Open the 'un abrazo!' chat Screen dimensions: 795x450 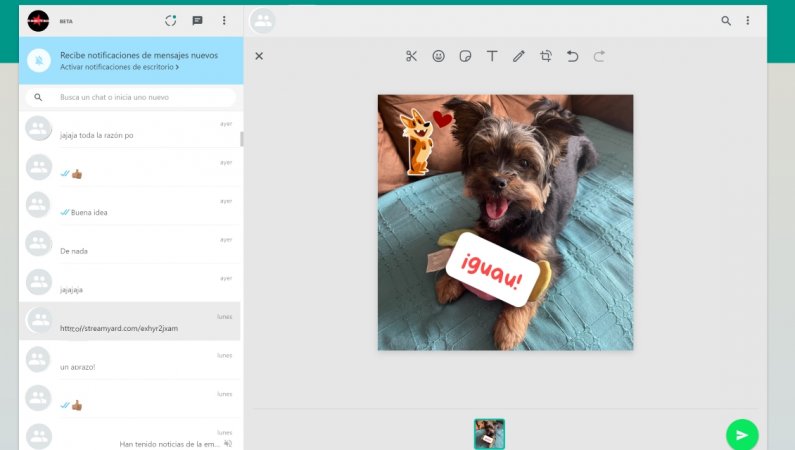coord(130,360)
